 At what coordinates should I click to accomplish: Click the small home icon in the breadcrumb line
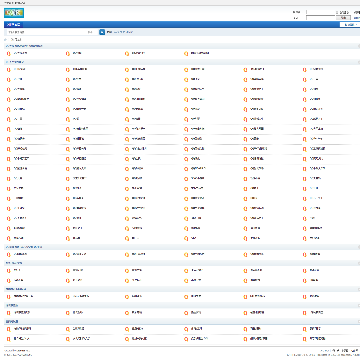pyautogui.click(x=6, y=39)
